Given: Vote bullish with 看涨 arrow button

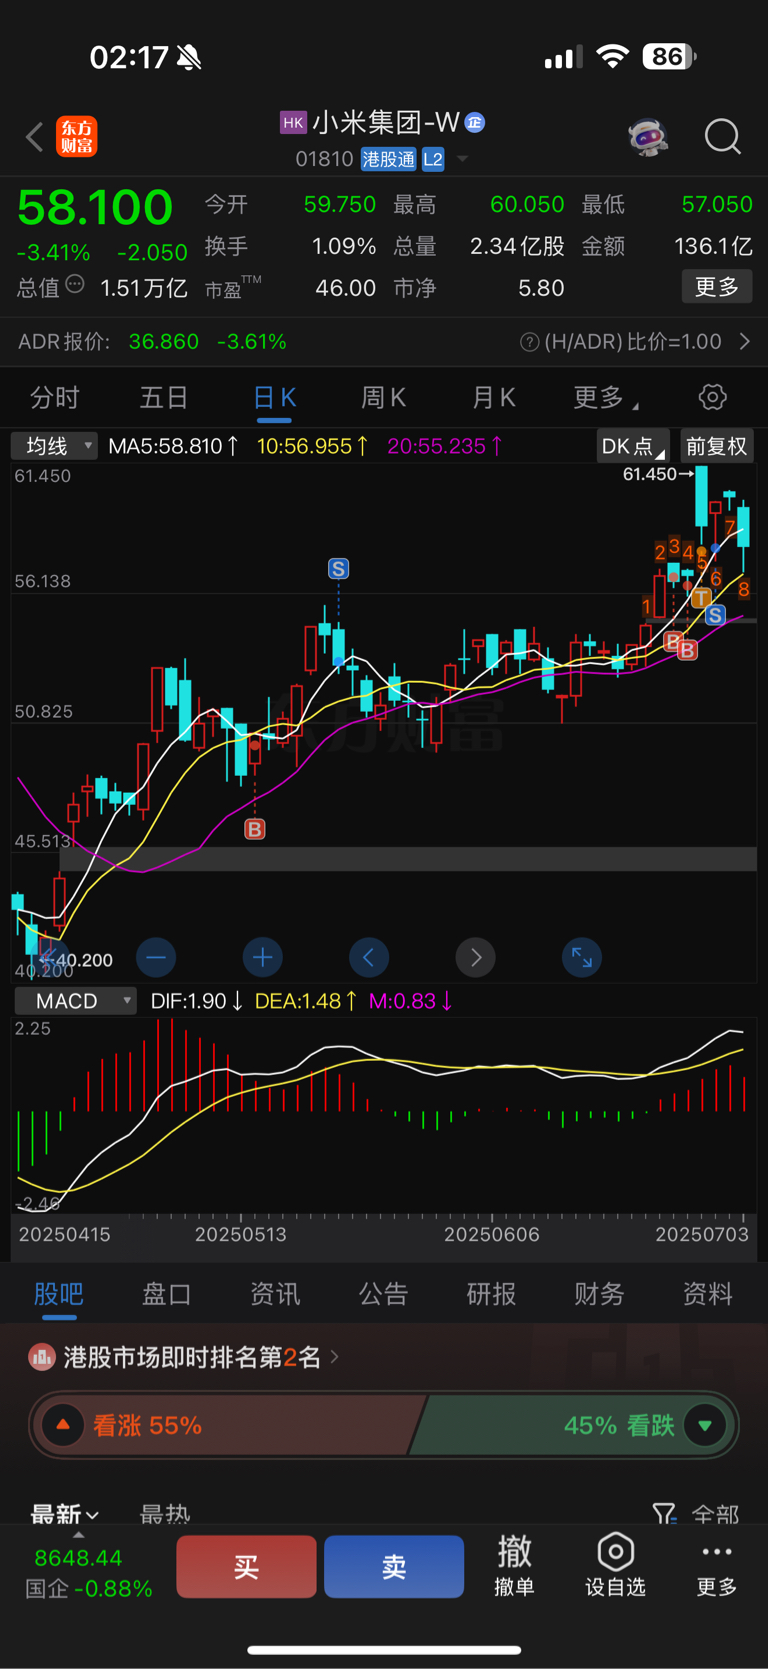Looking at the screenshot, I should (63, 1425).
